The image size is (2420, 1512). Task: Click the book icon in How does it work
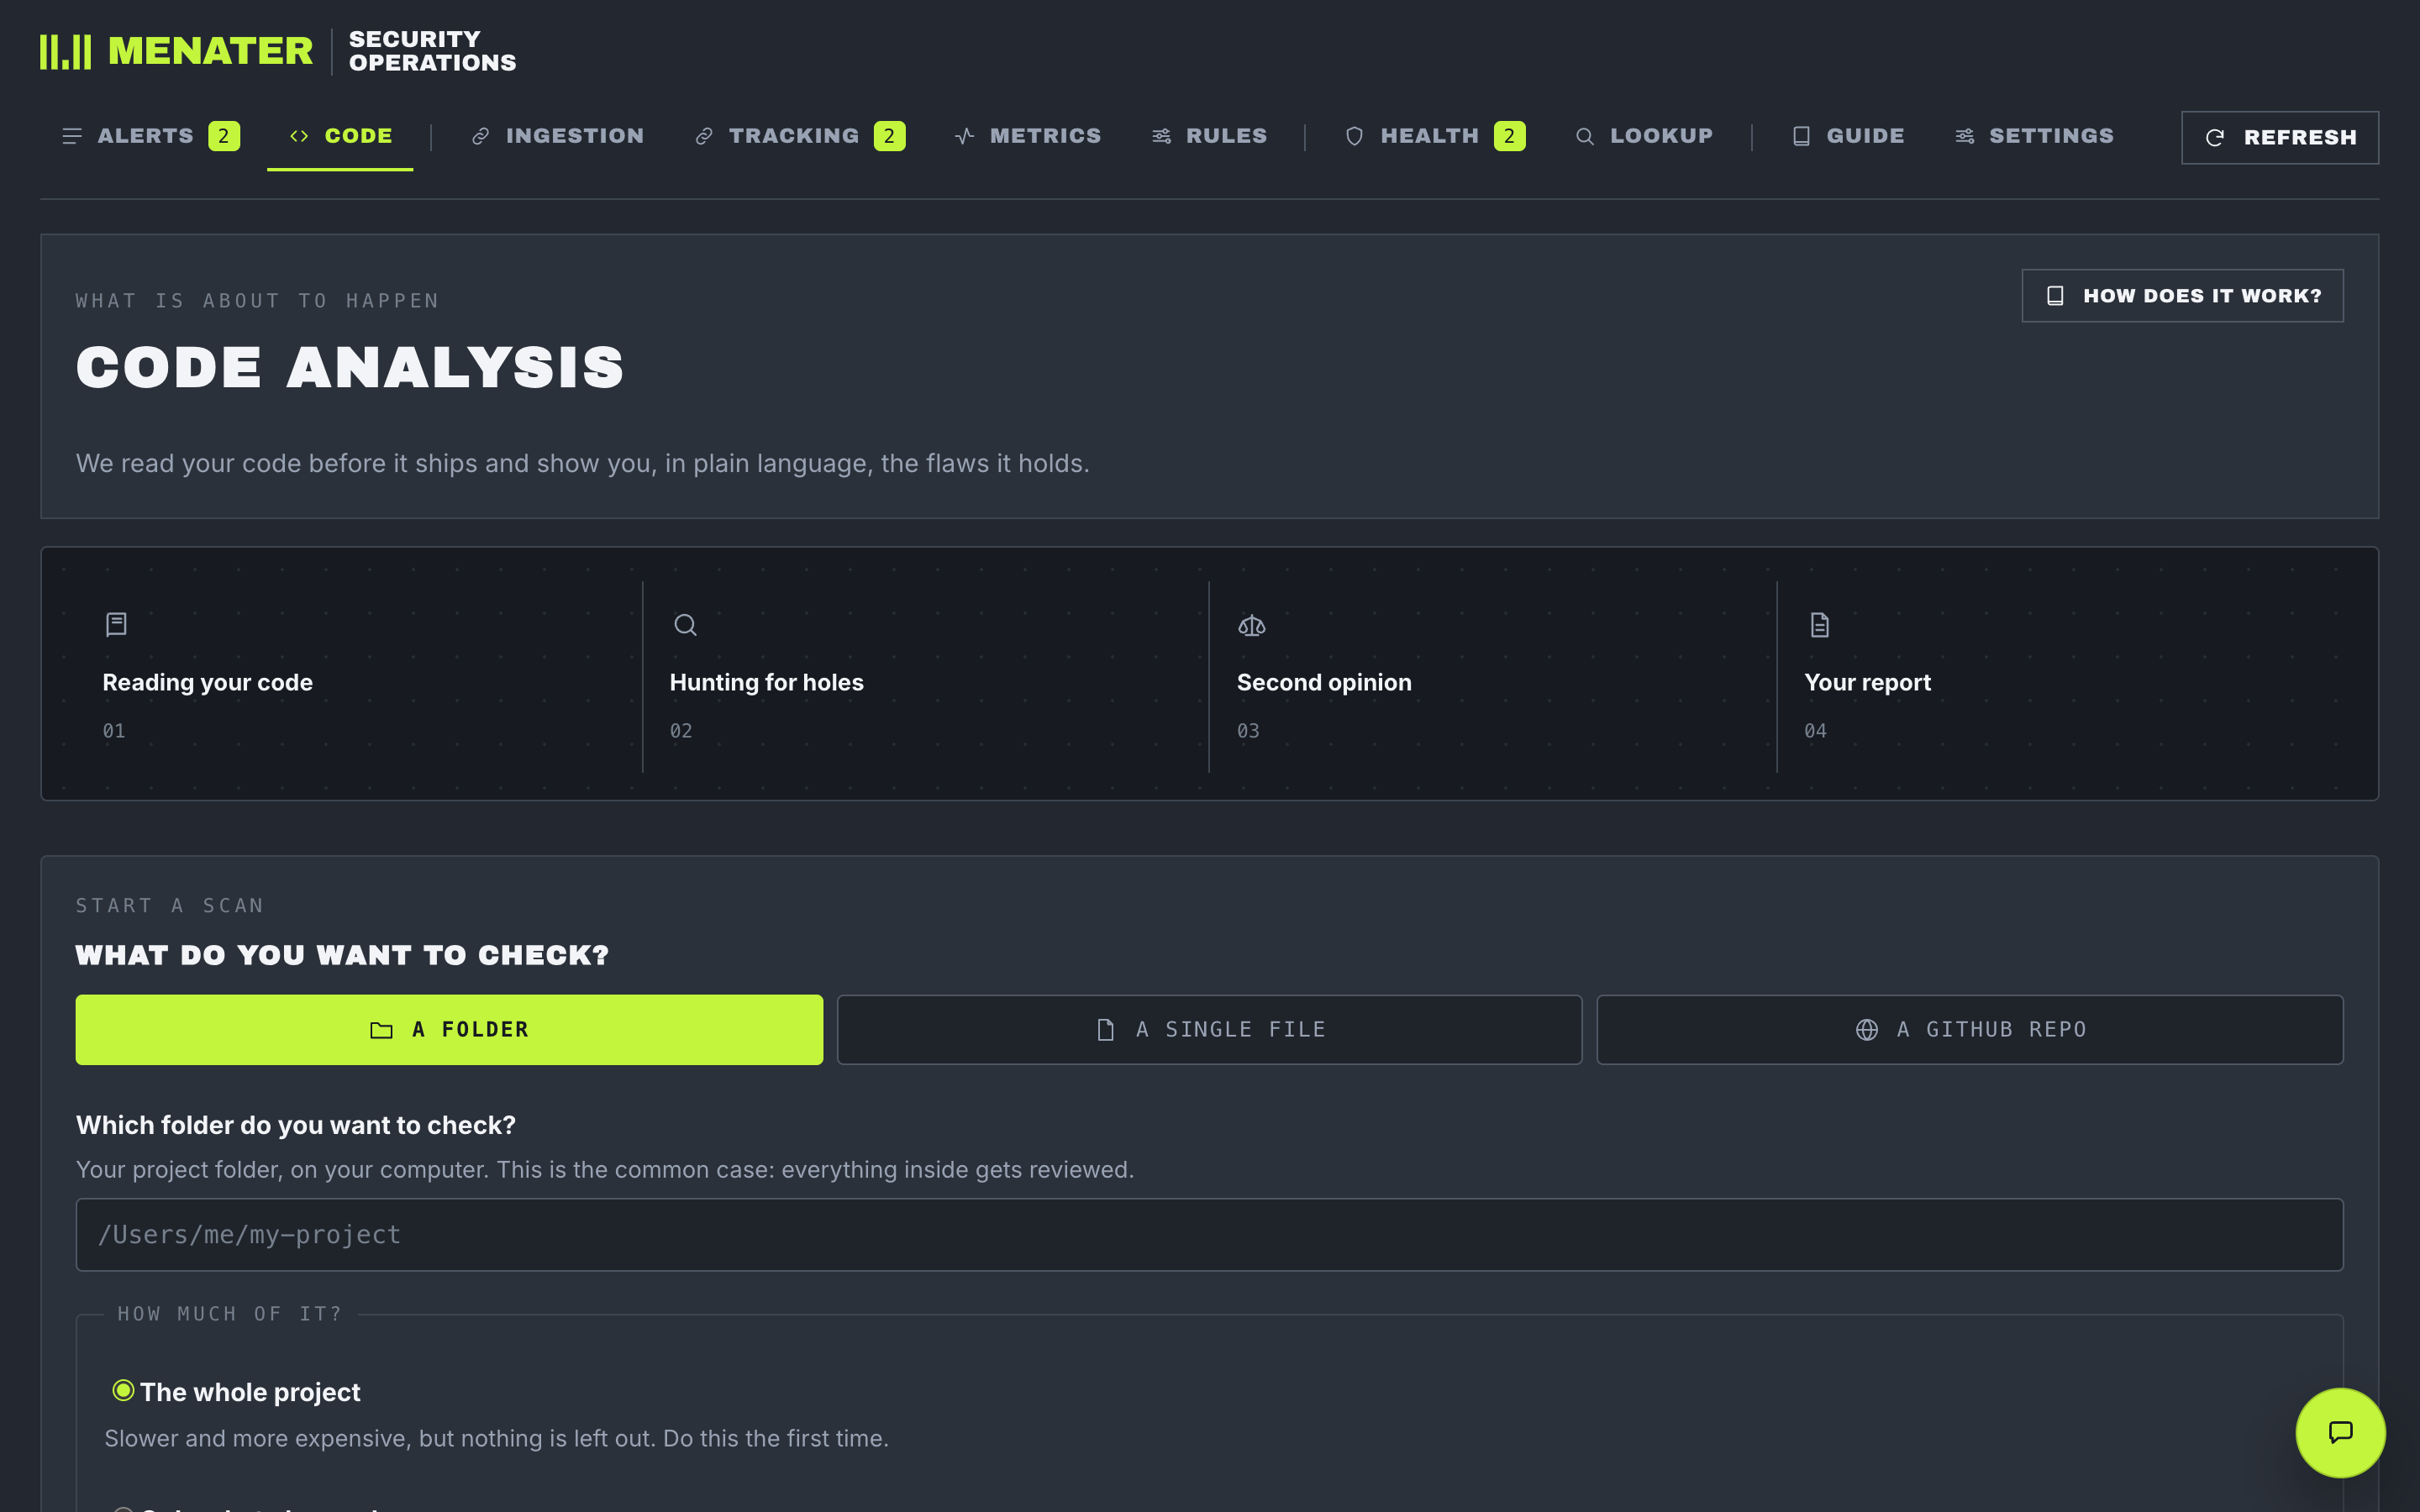2055,296
